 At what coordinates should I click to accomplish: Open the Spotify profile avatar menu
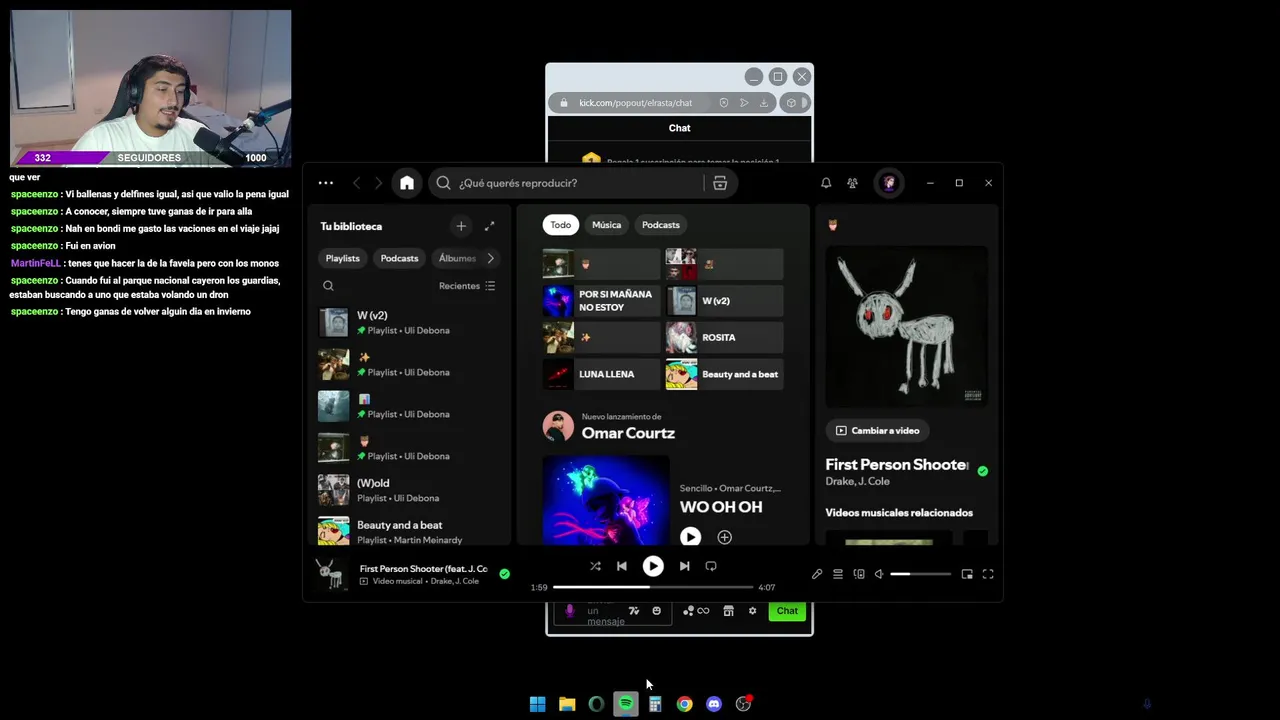click(889, 183)
